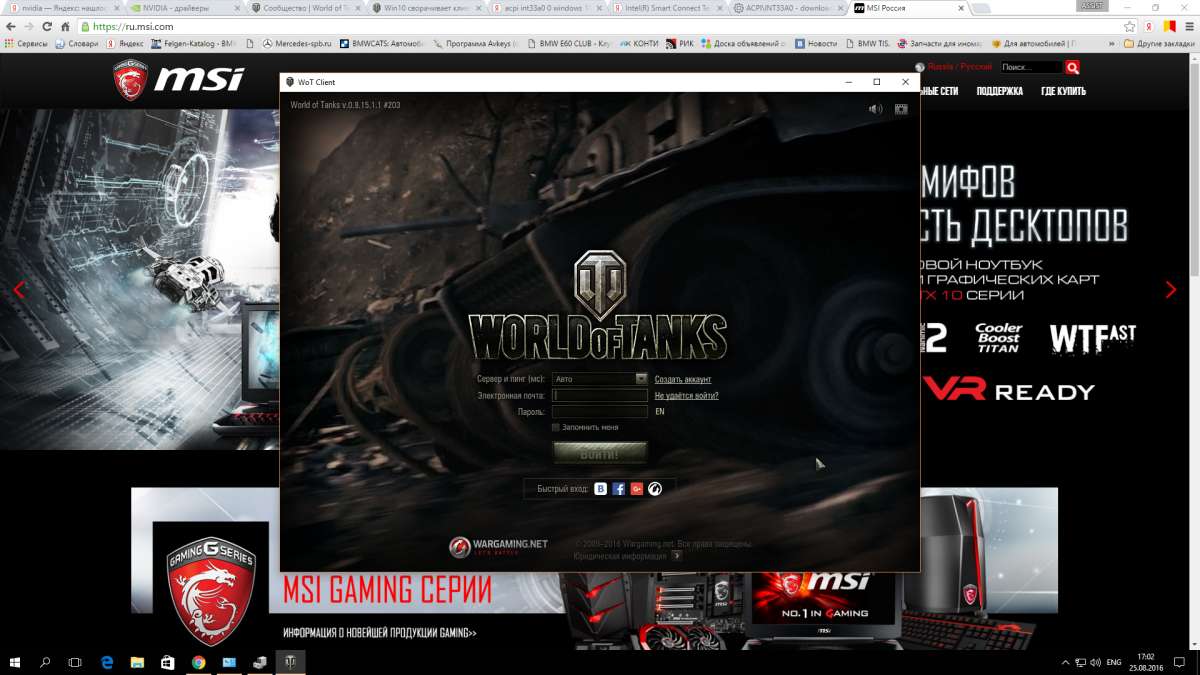Expand the Другие закладки folder
Screen dimensions: 1200x675
pos(1159,44)
